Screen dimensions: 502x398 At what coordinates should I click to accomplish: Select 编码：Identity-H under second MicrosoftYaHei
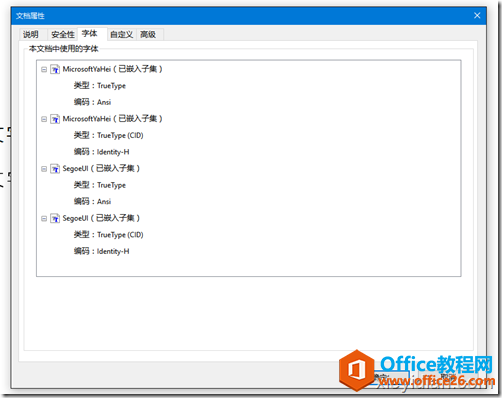pyautogui.click(x=101, y=152)
